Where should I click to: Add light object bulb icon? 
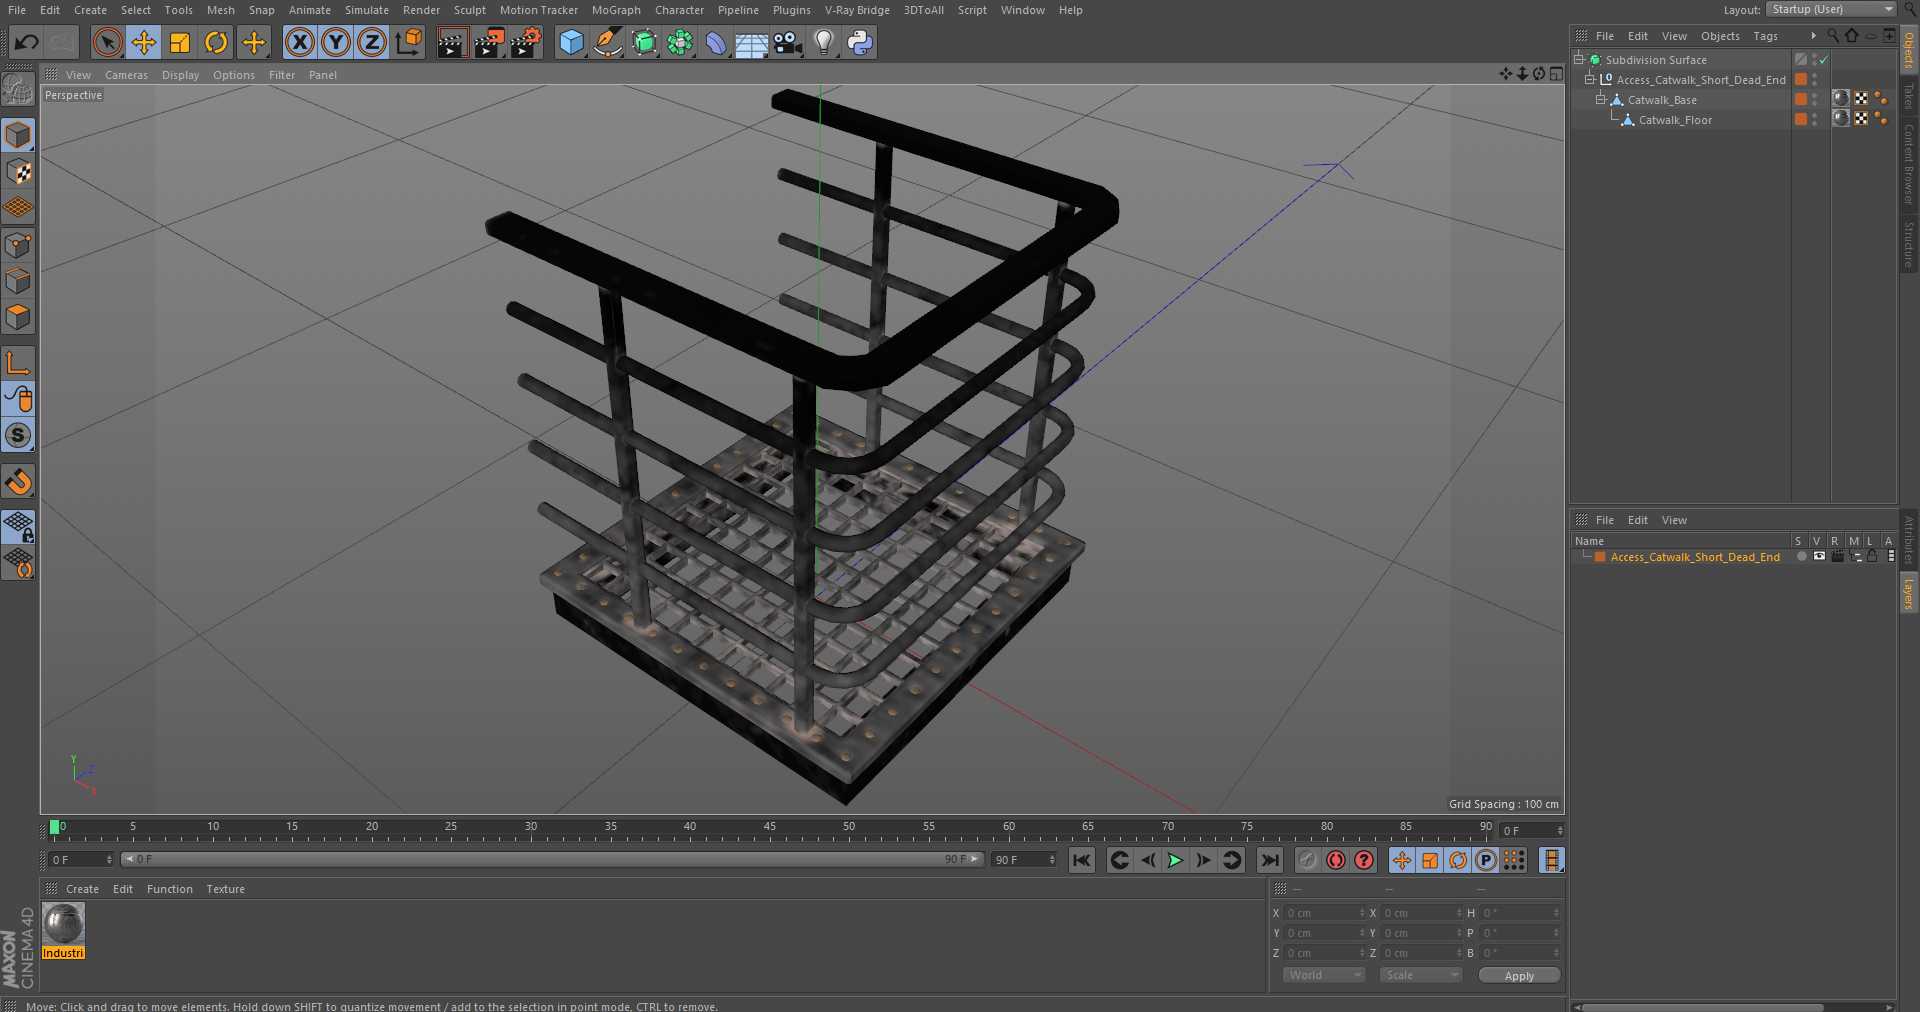click(x=824, y=42)
